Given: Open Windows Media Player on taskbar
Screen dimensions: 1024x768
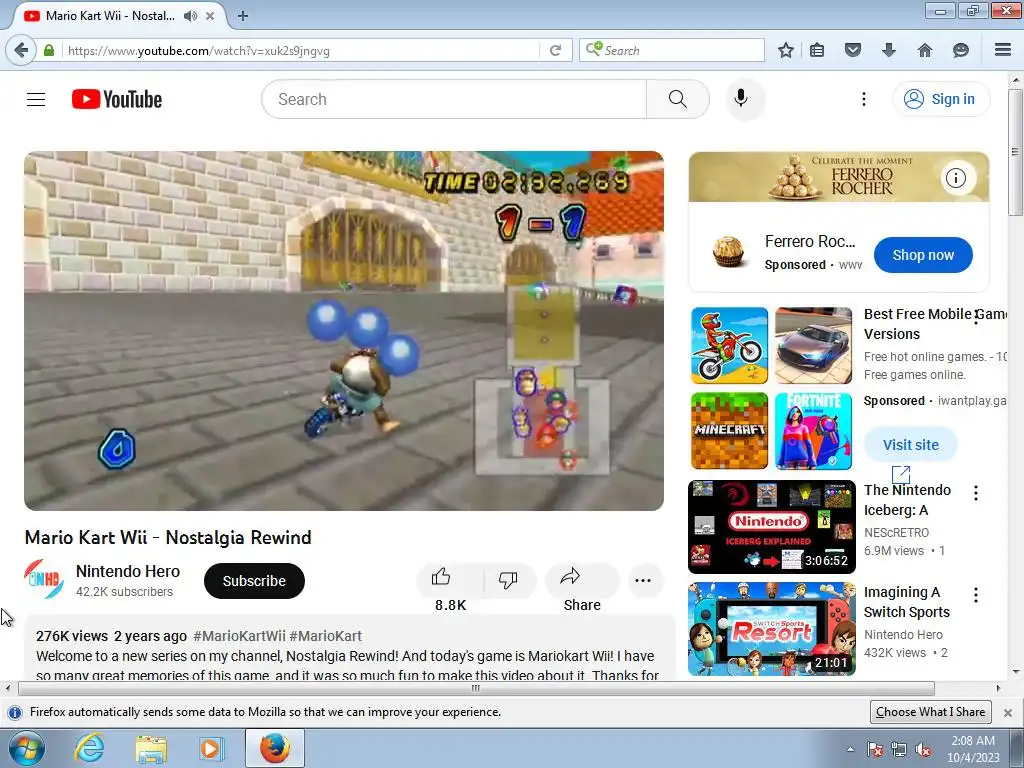Looking at the screenshot, I should pyautogui.click(x=211, y=748).
